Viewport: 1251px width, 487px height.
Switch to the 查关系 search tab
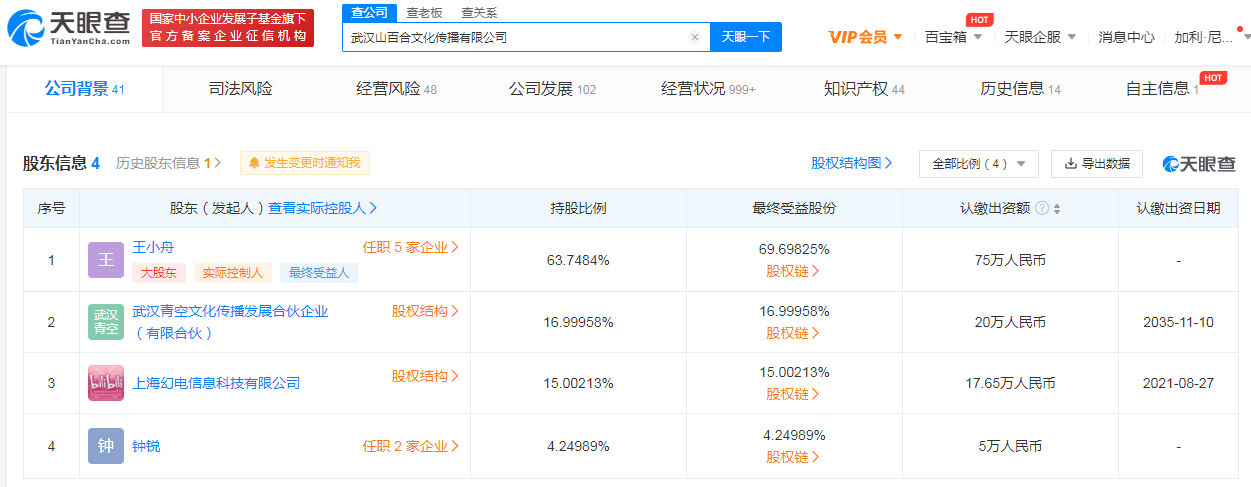479,13
